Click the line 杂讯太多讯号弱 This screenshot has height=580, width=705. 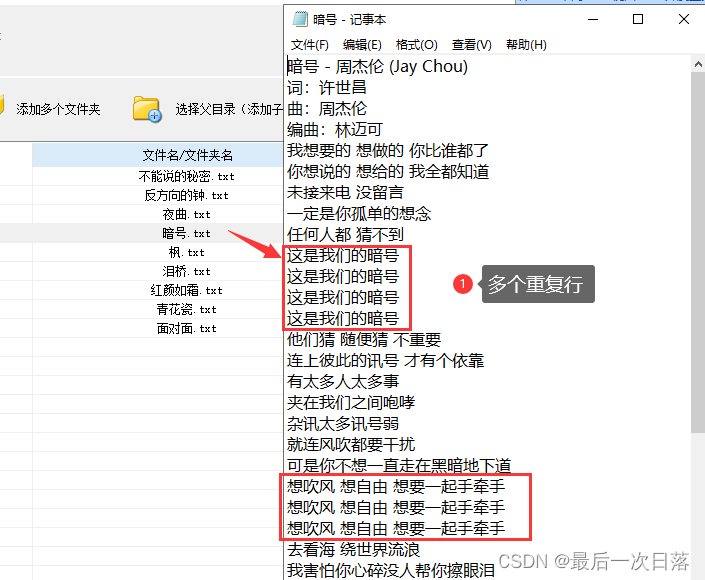(343, 424)
